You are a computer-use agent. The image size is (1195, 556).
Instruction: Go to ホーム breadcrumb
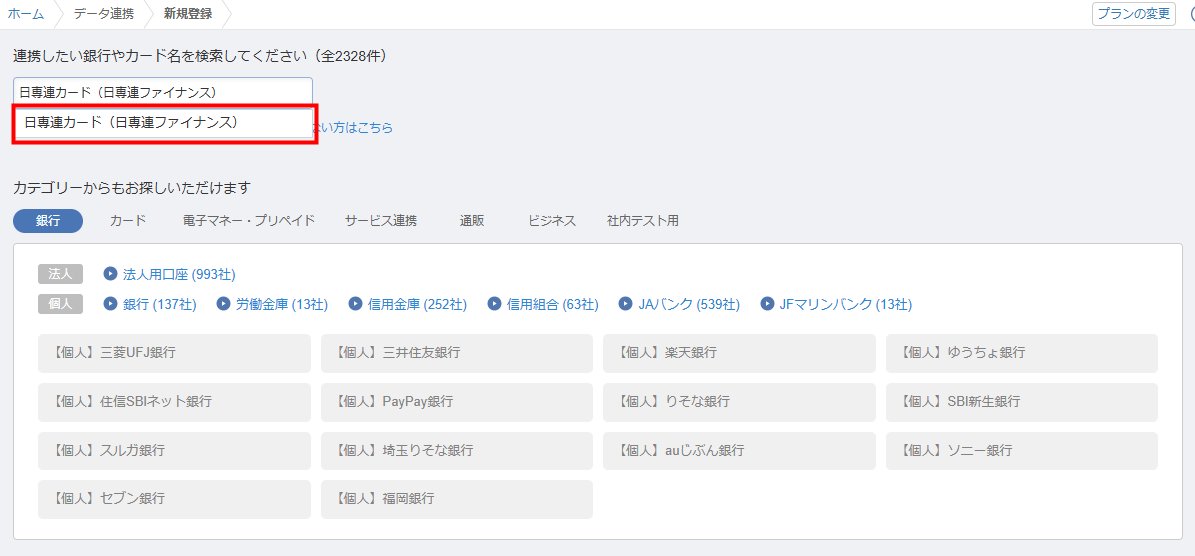pyautogui.click(x=26, y=14)
